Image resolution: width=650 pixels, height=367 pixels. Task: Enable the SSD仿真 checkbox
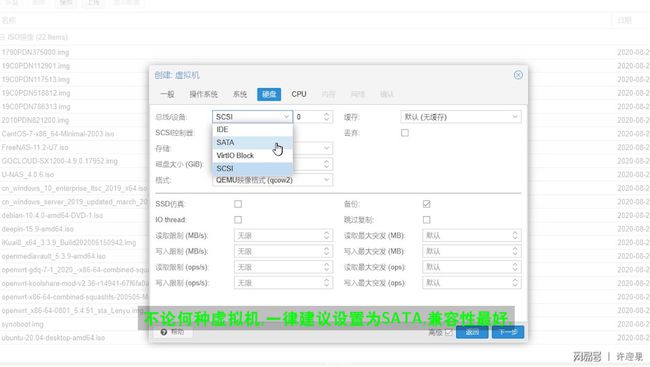click(238, 204)
